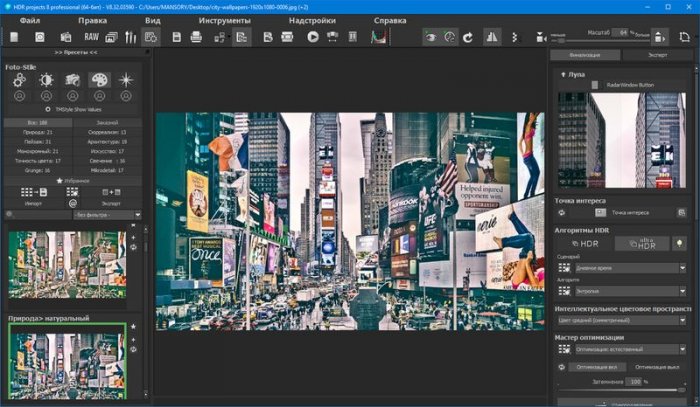Open the 'без фильтров' filter dropdown
700x407 pixels.
coord(103,214)
